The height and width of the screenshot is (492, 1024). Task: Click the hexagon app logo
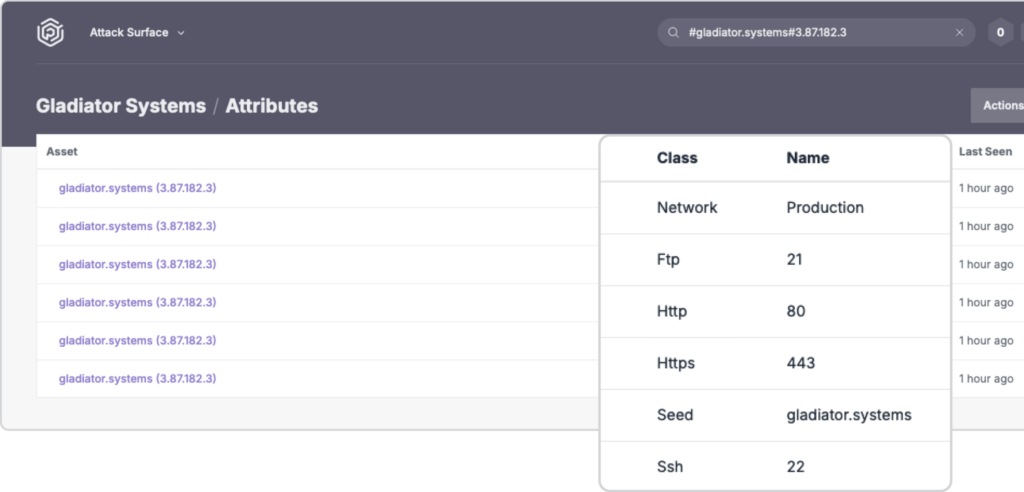pyautogui.click(x=50, y=33)
